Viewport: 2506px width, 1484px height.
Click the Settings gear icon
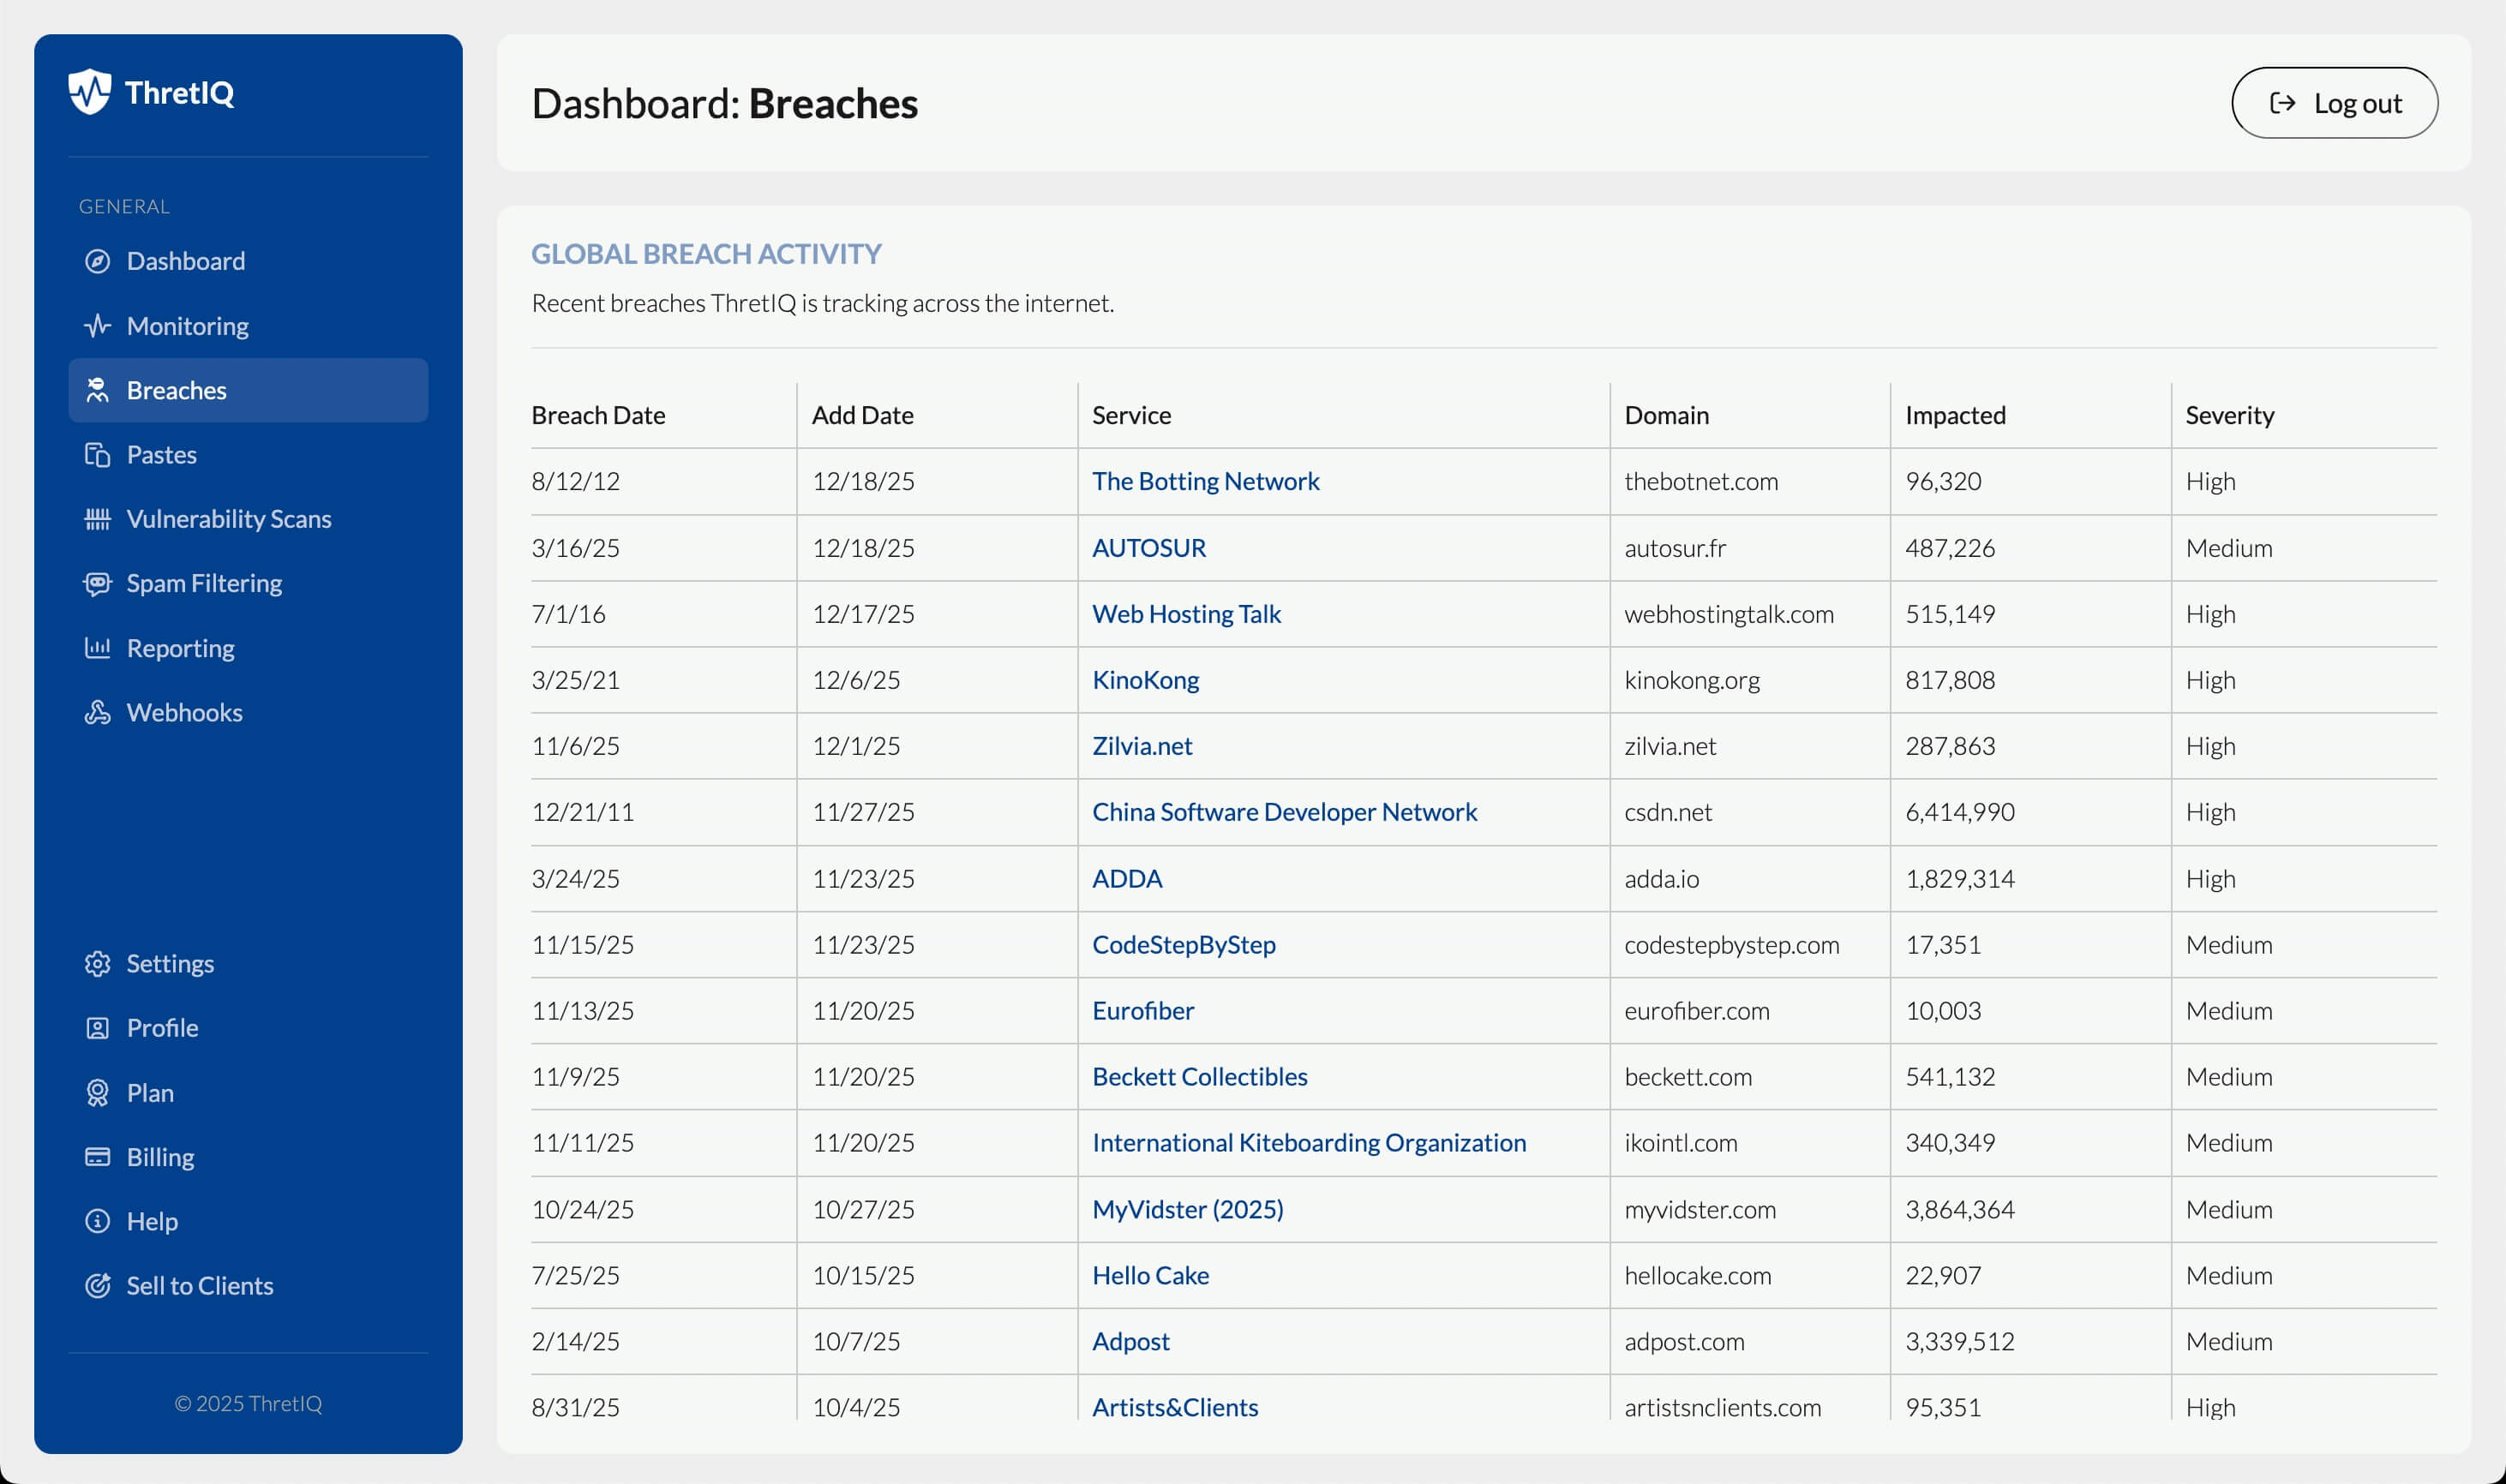97,963
